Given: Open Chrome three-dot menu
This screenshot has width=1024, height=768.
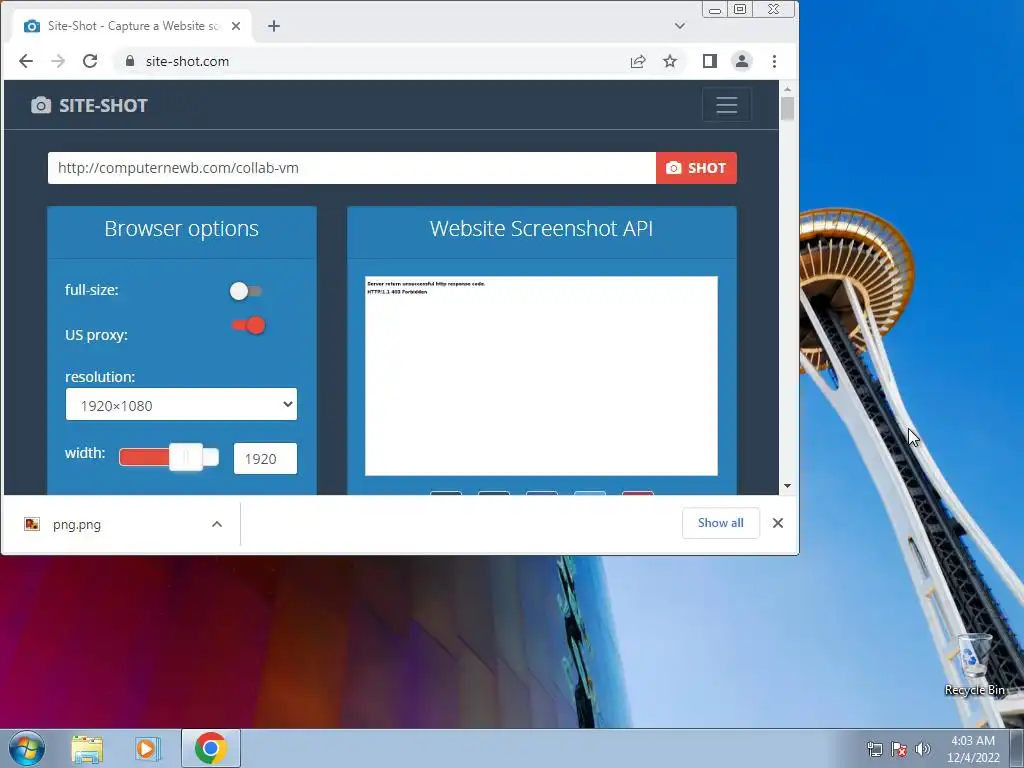Looking at the screenshot, I should (x=775, y=61).
